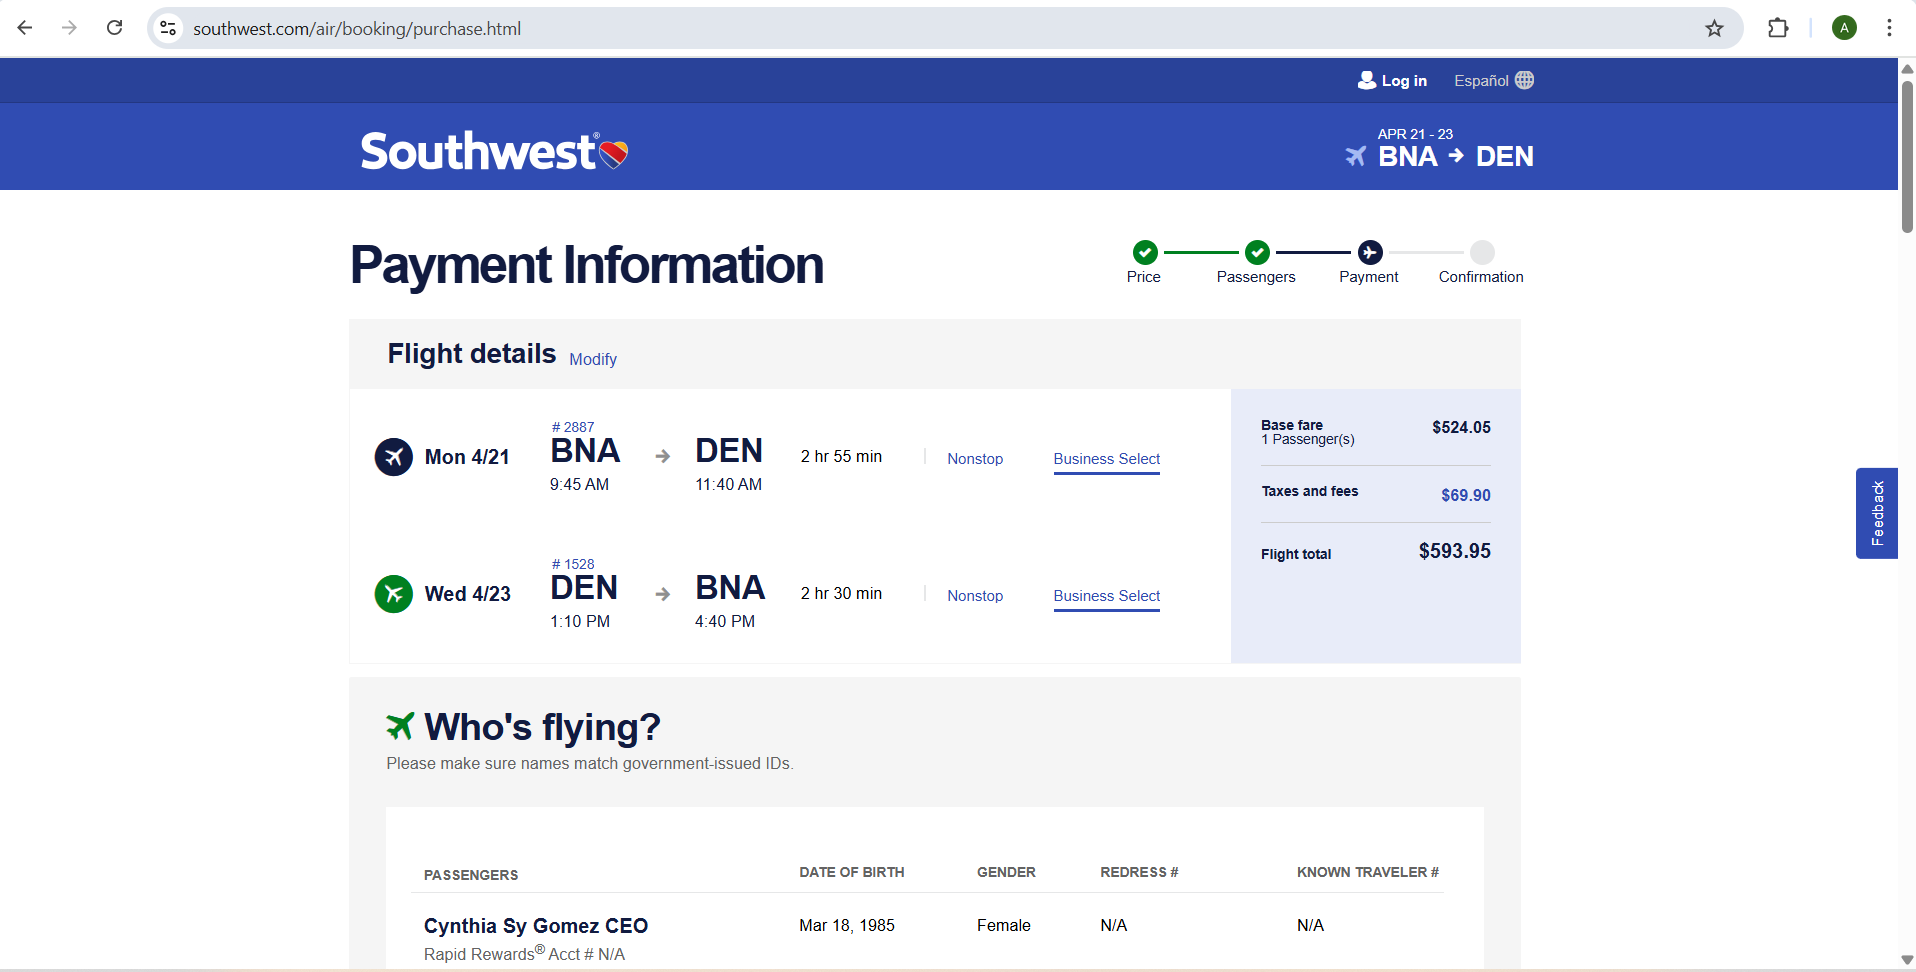Click the browser back arrow
Screen dimensions: 1916x972
coord(25,28)
